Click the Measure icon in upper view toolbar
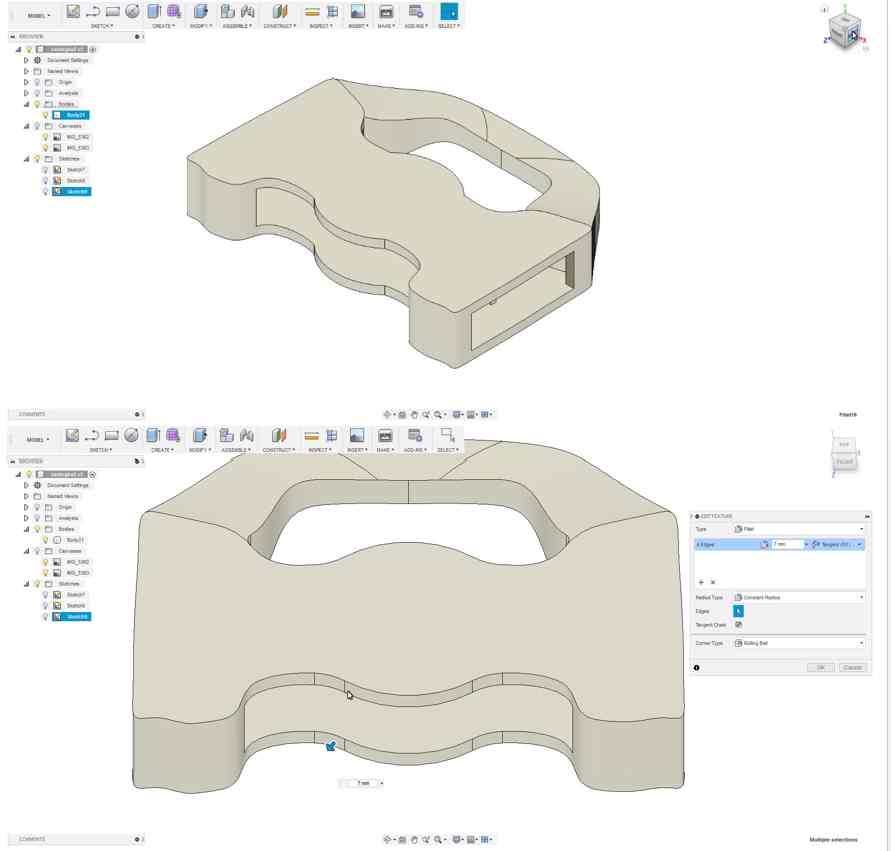Screen dimensions: 891x851 312,11
